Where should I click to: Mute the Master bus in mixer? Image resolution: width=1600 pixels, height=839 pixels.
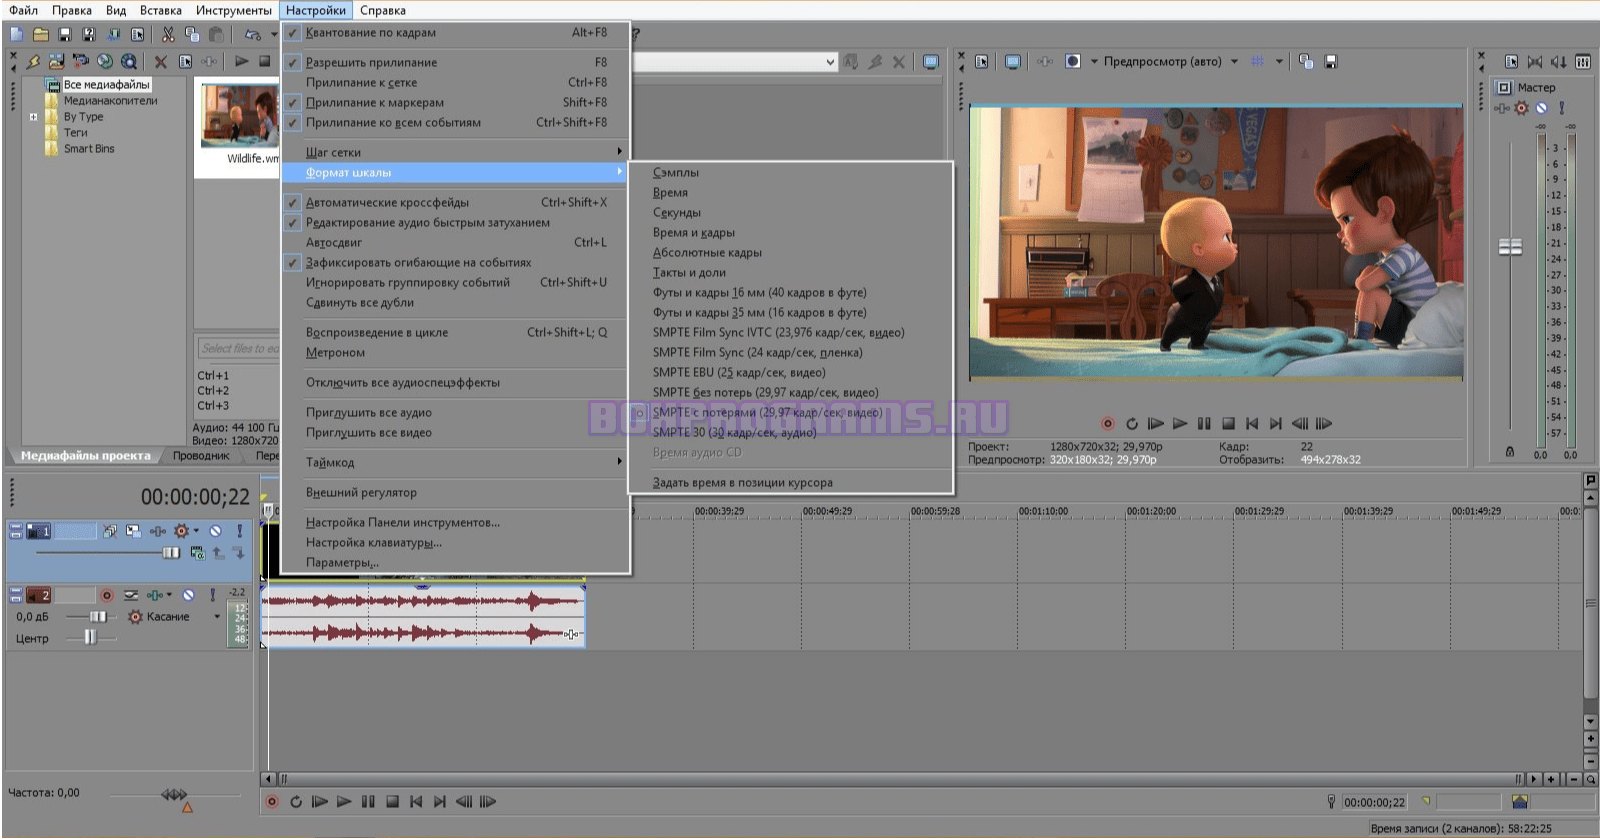pyautogui.click(x=1541, y=108)
